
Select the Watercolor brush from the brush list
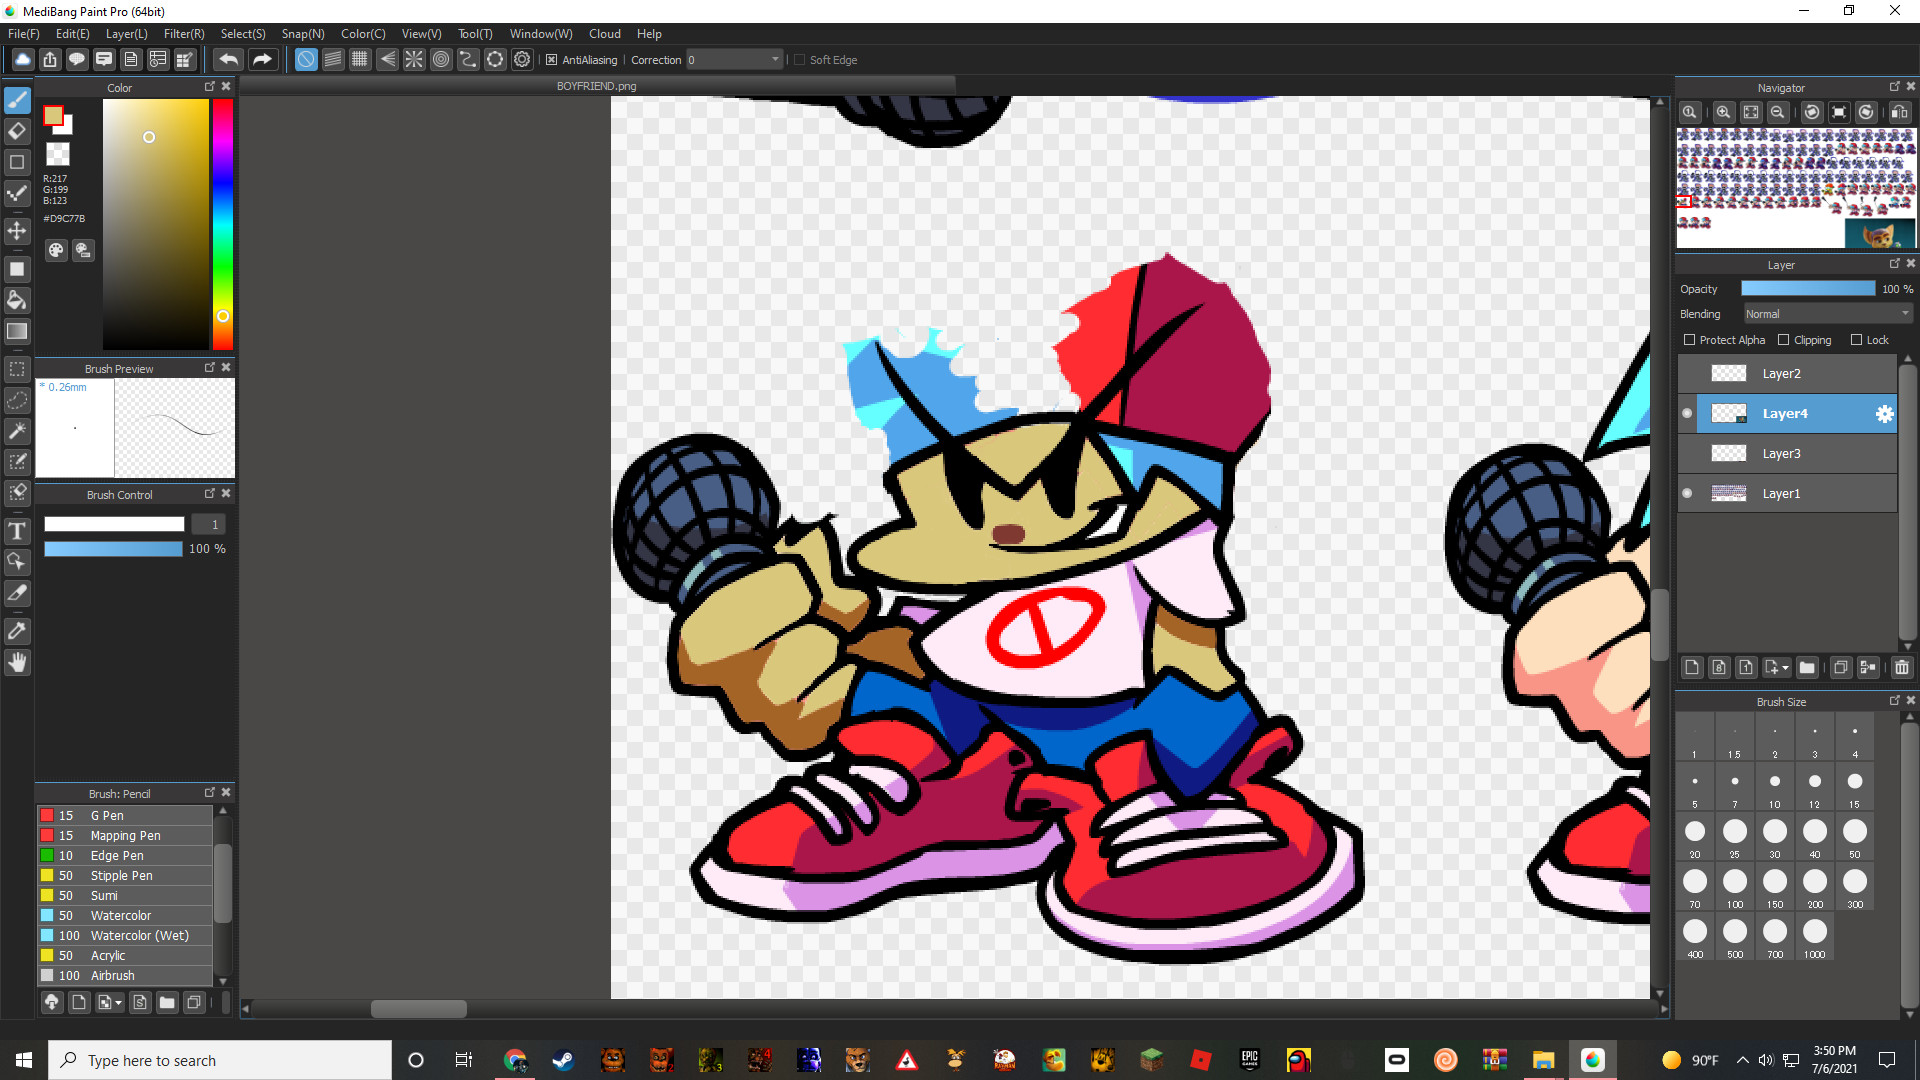(121, 915)
